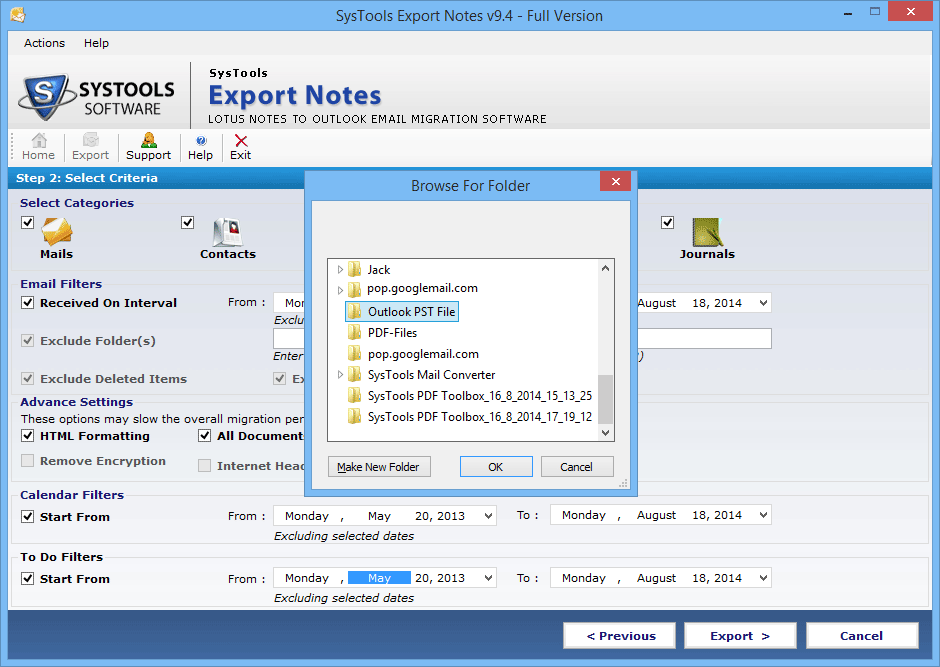Open the Support toolbar icon

(148, 141)
